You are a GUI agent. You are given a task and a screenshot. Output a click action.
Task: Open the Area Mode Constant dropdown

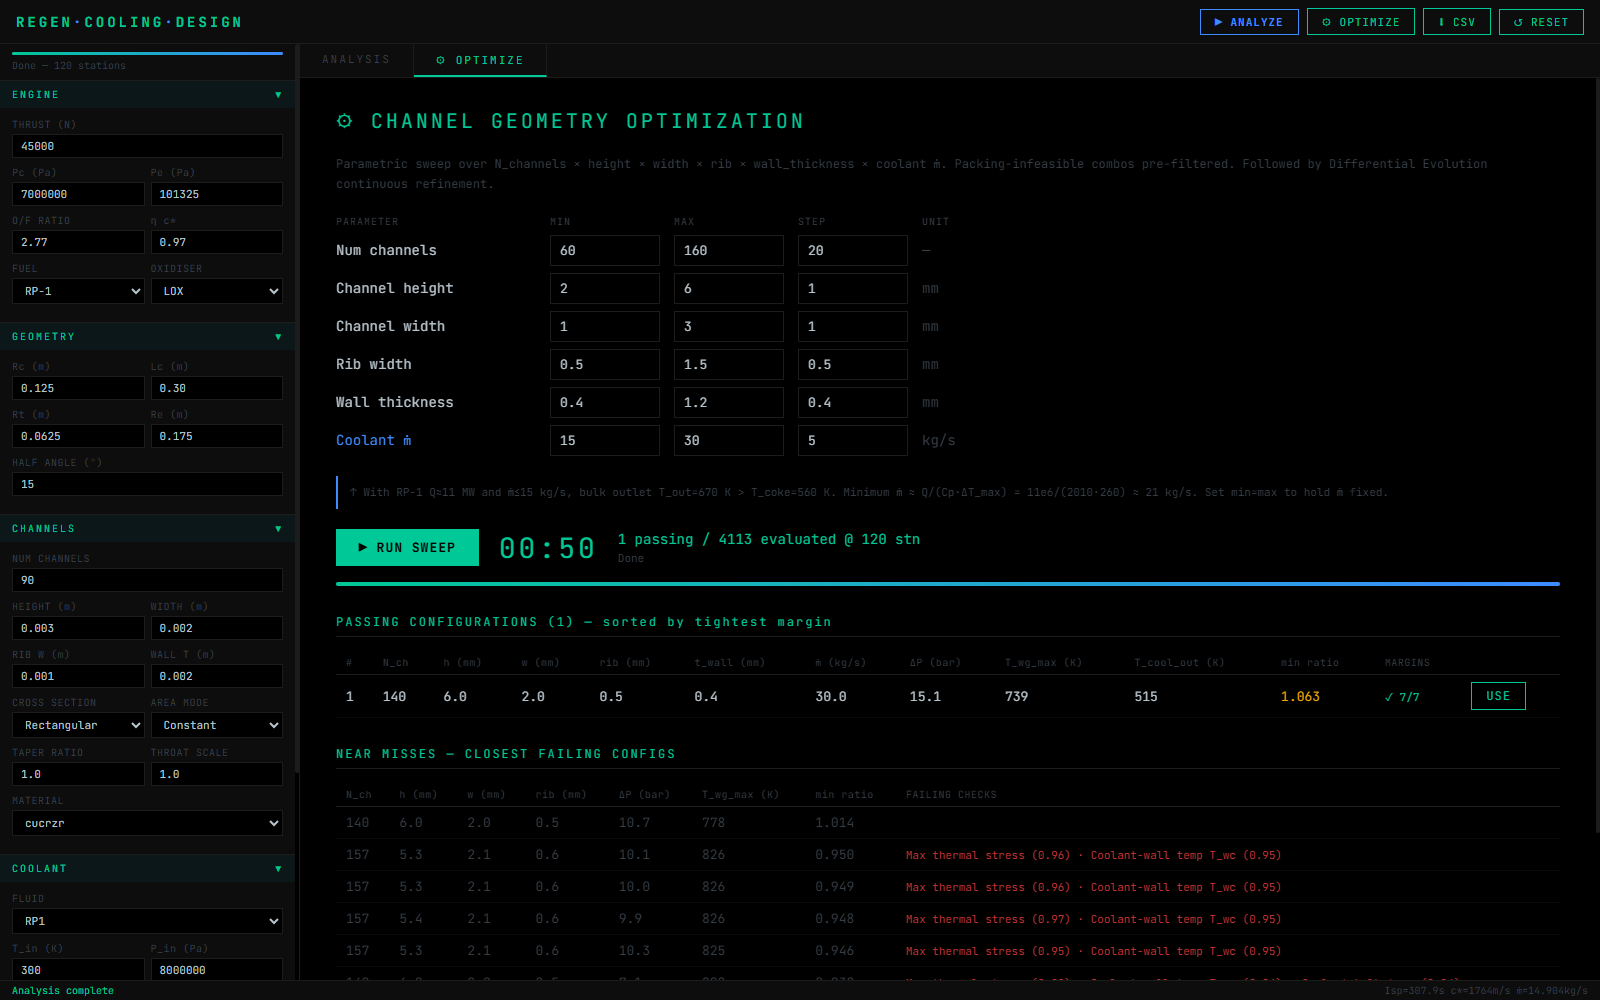[x=217, y=725]
